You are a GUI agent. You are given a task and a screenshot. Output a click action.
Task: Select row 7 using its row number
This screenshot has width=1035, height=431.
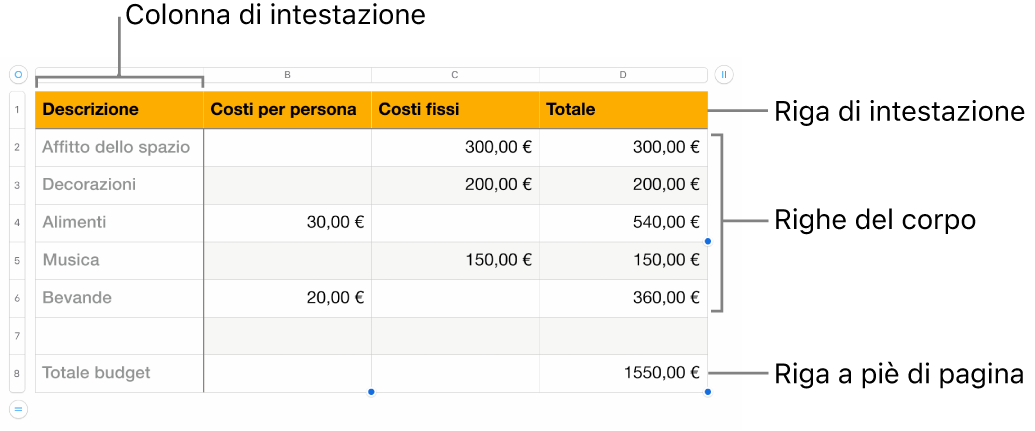click(18, 335)
